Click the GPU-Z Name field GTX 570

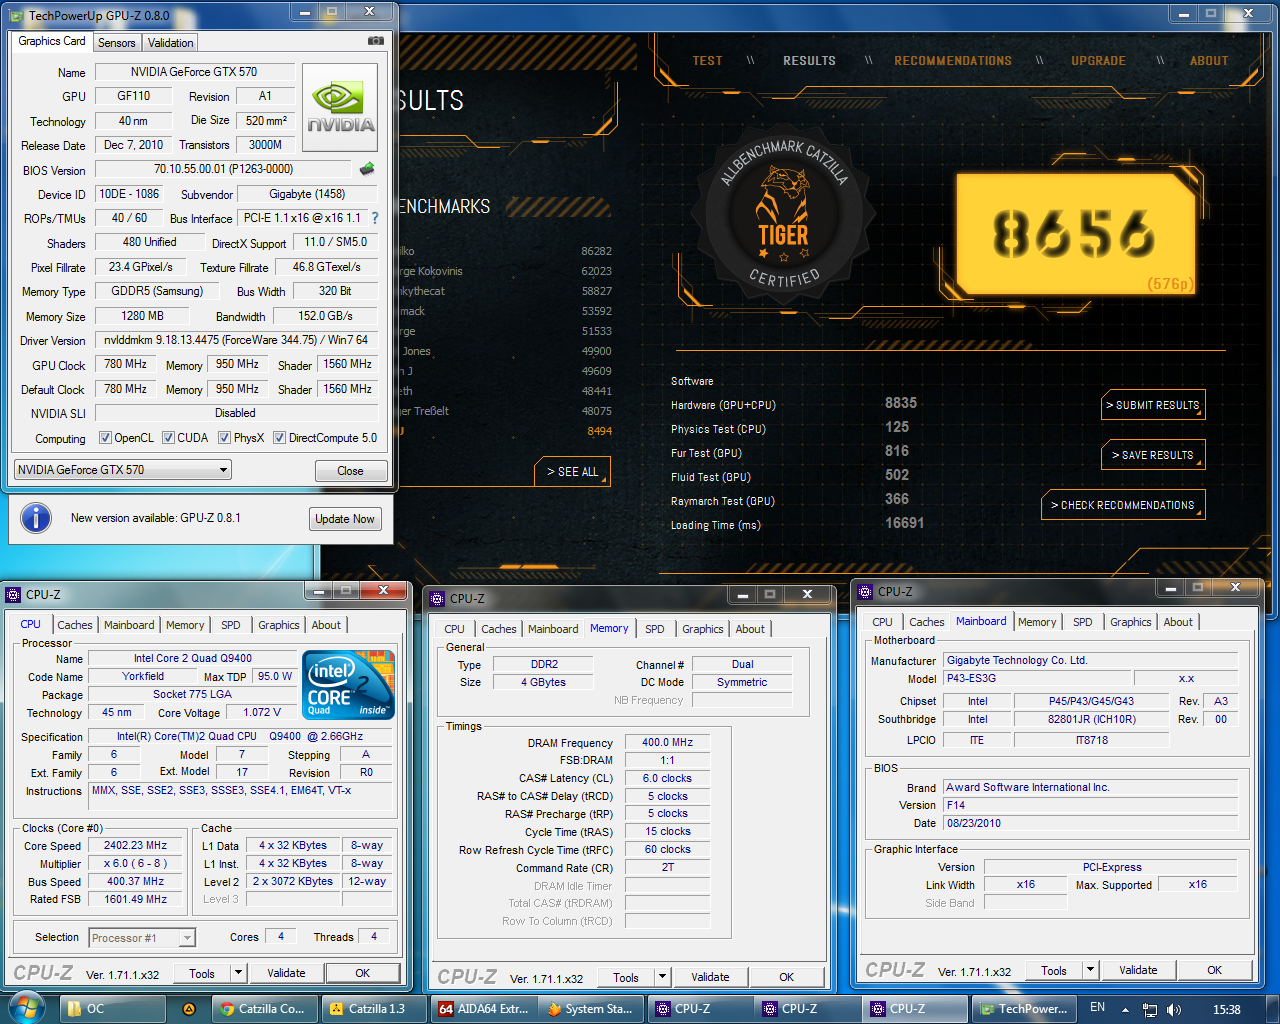(194, 72)
